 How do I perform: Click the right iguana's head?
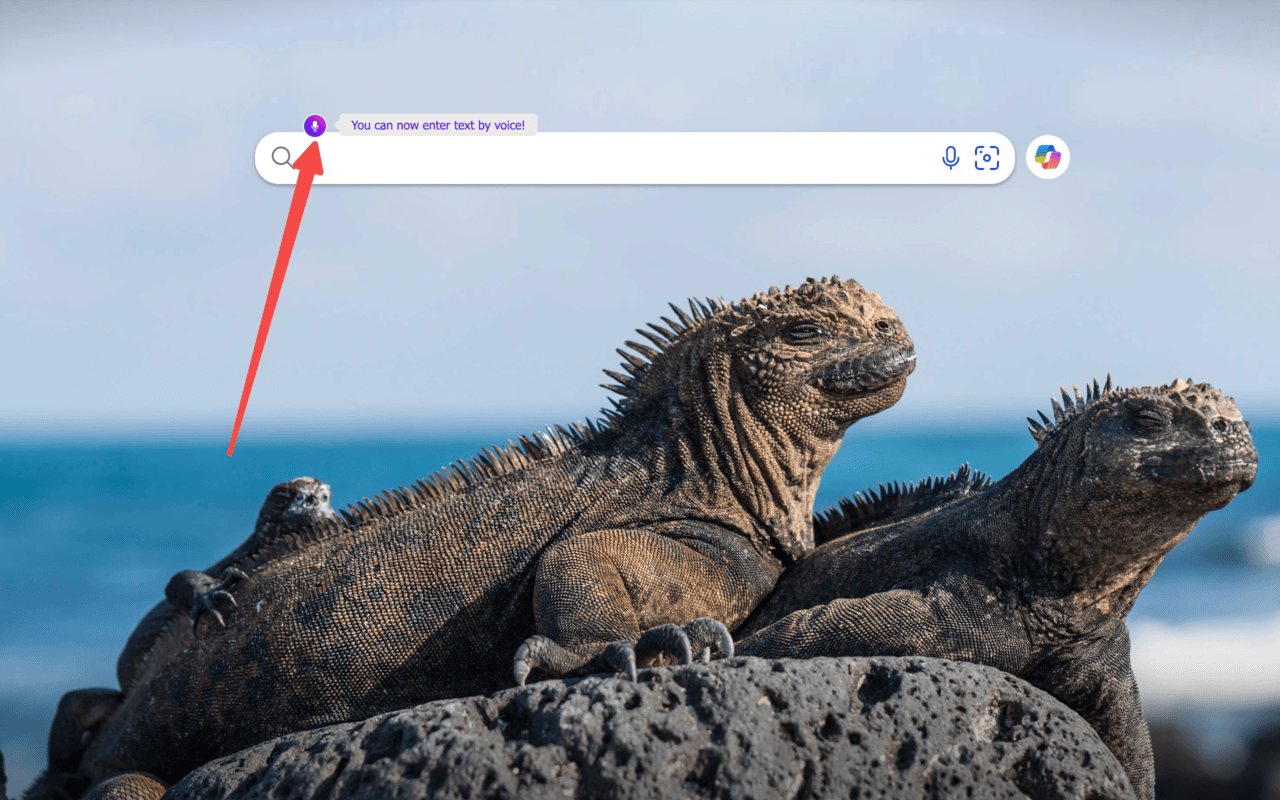pos(1180,440)
